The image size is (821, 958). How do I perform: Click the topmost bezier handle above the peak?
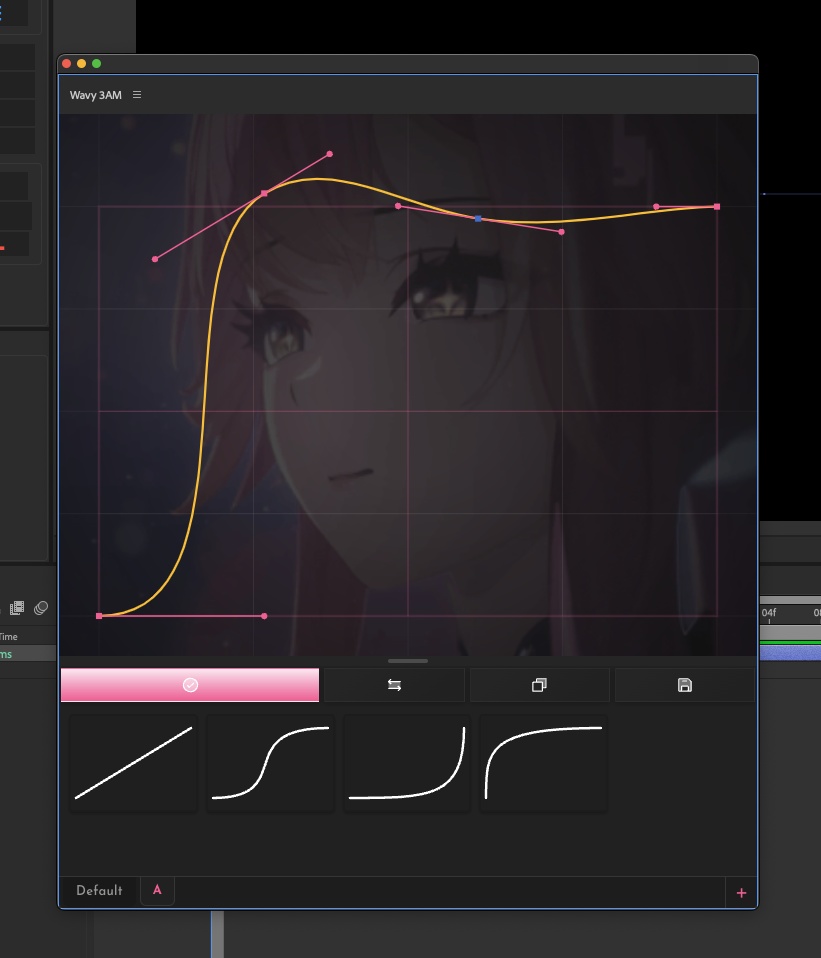[330, 154]
